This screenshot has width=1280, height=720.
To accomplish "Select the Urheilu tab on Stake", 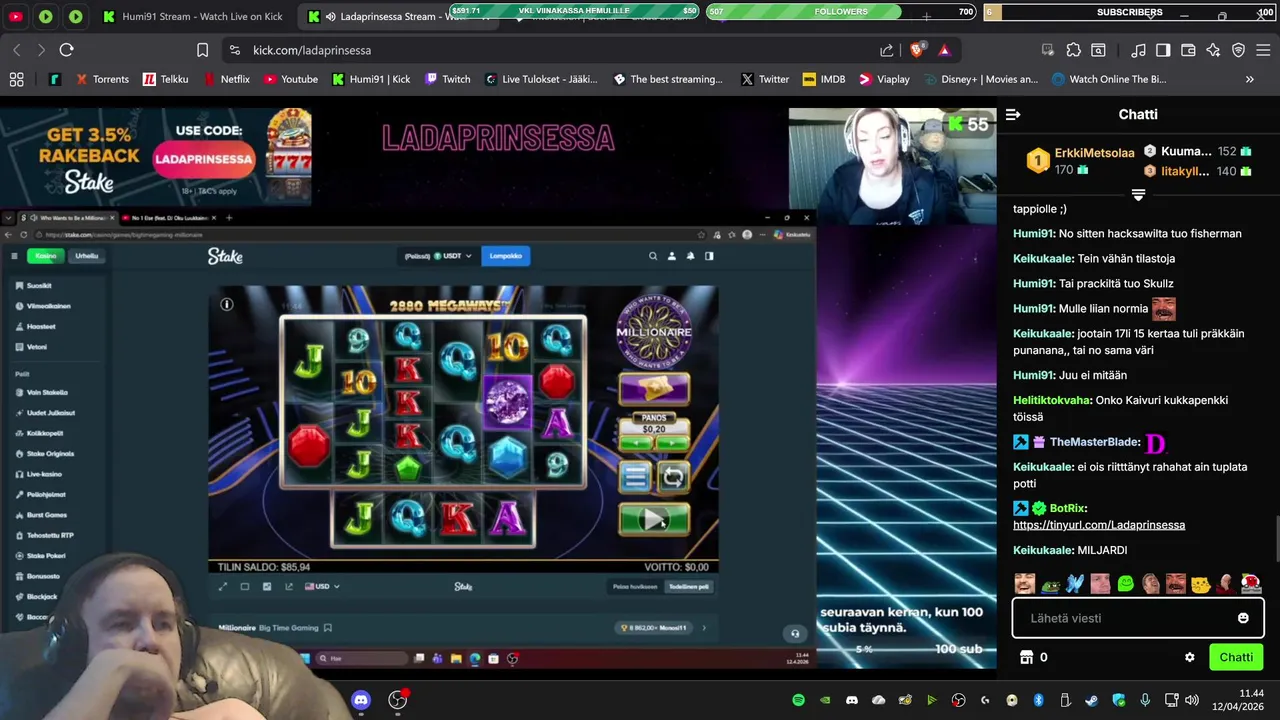I will pos(87,256).
